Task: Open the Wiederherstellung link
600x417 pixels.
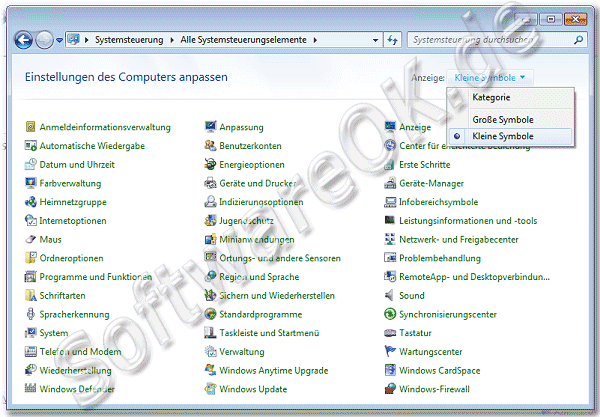Action: click(x=75, y=370)
